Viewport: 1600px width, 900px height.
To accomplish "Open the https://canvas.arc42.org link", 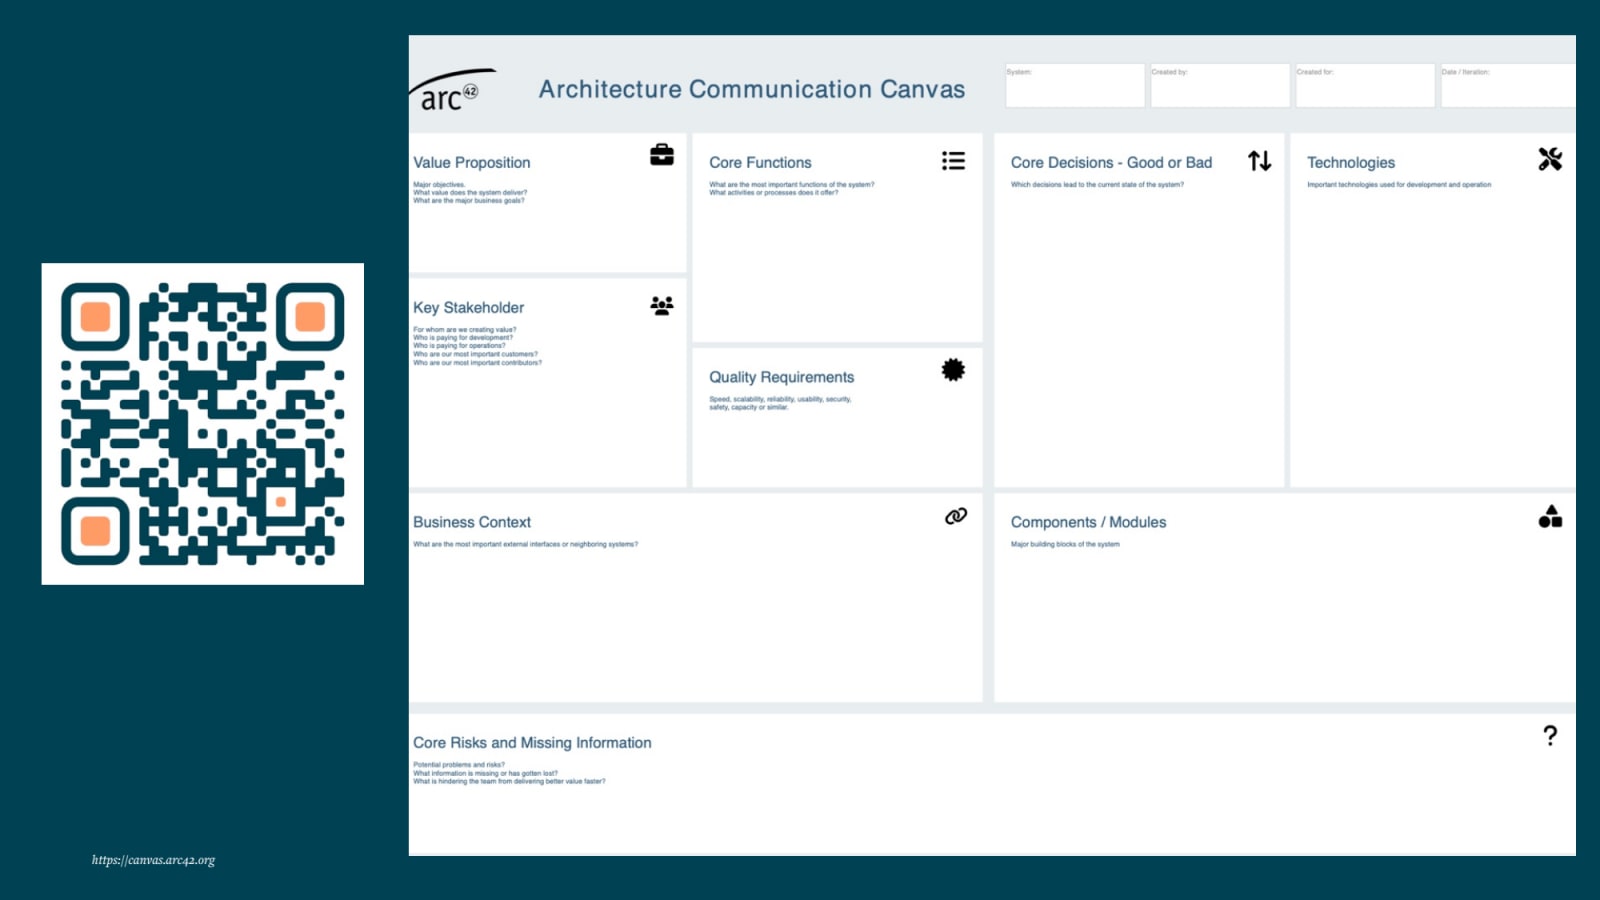I will click(x=153, y=860).
